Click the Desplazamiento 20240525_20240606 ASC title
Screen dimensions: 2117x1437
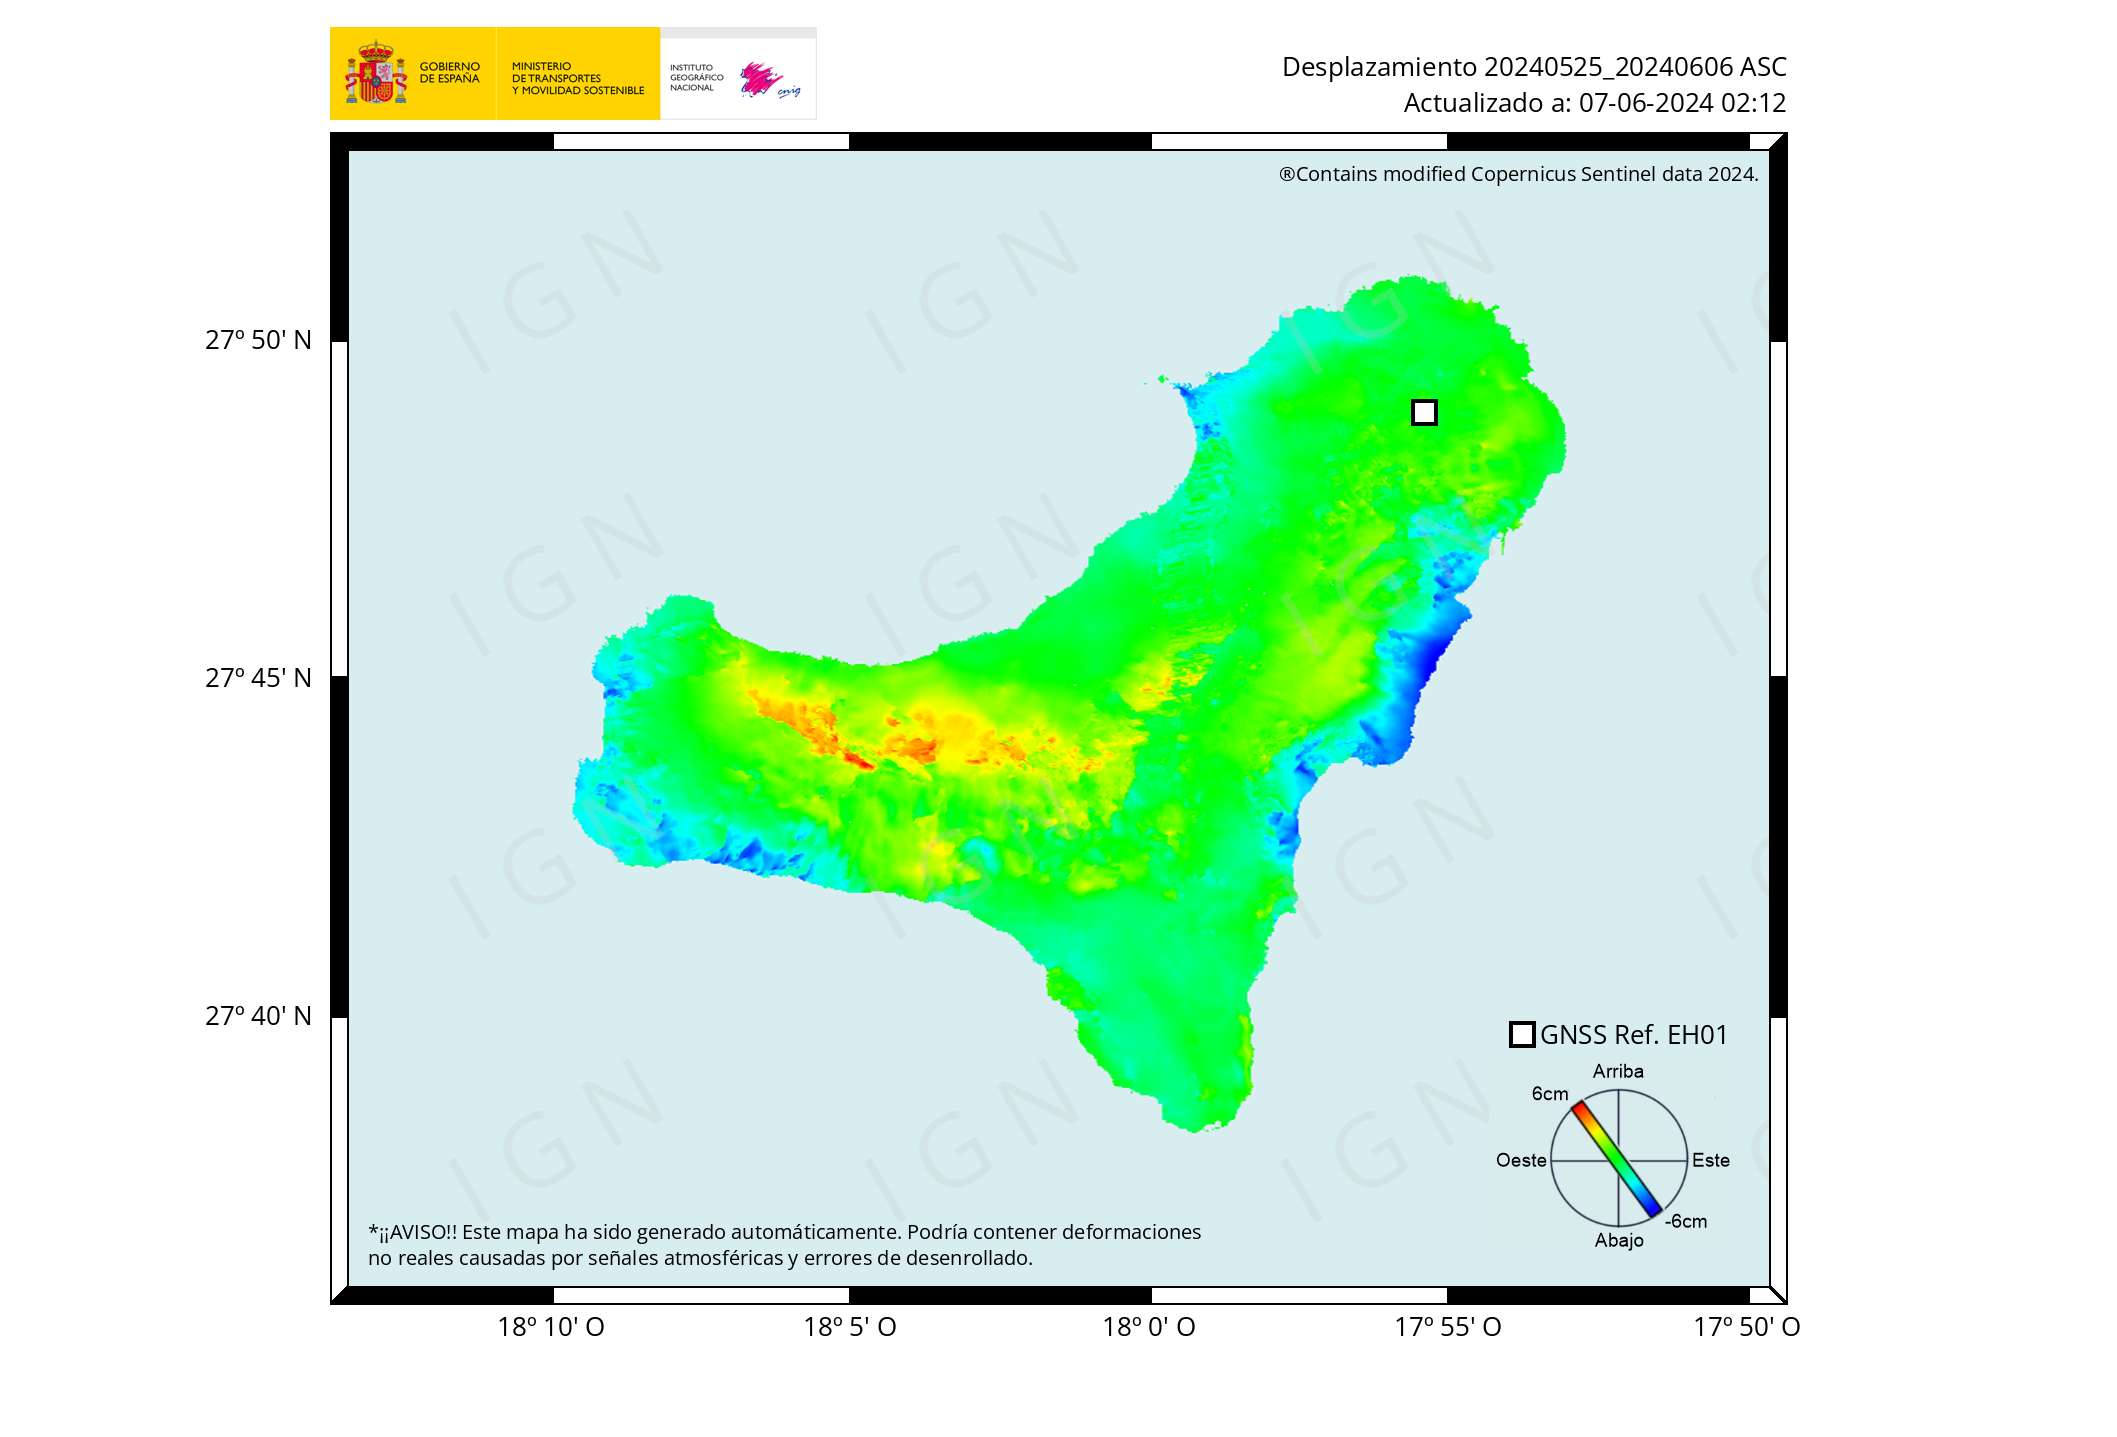(x=1533, y=67)
